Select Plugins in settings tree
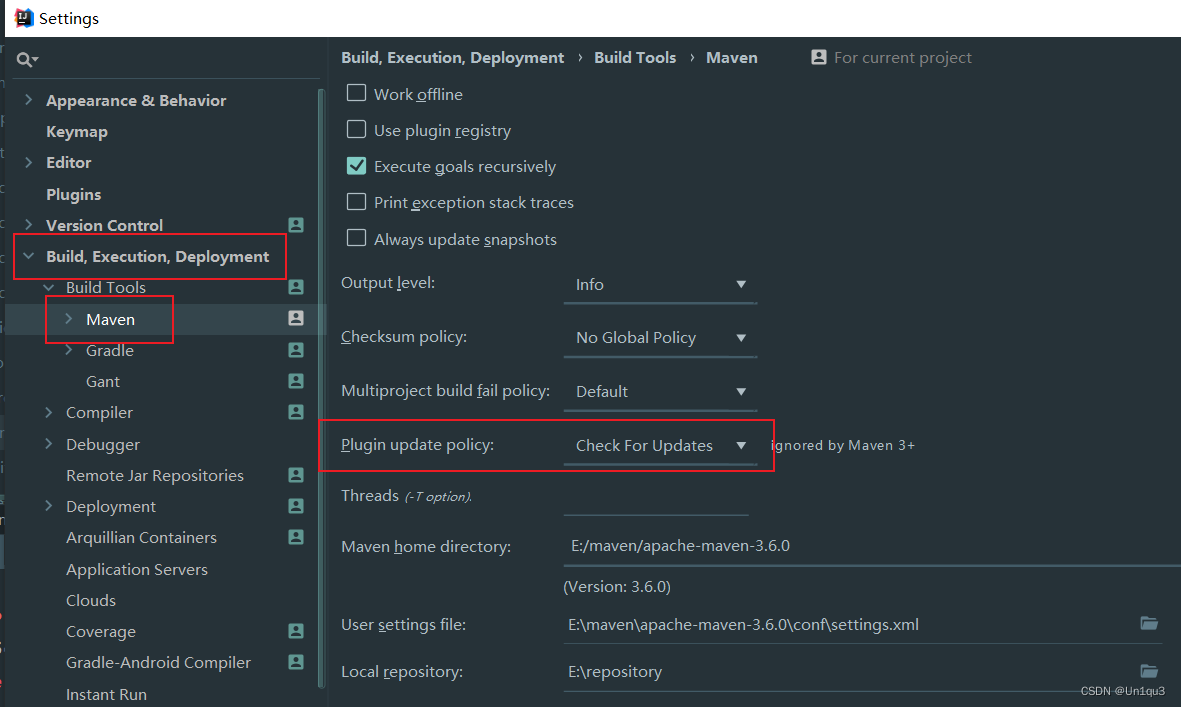This screenshot has width=1181, height=707. coord(74,194)
